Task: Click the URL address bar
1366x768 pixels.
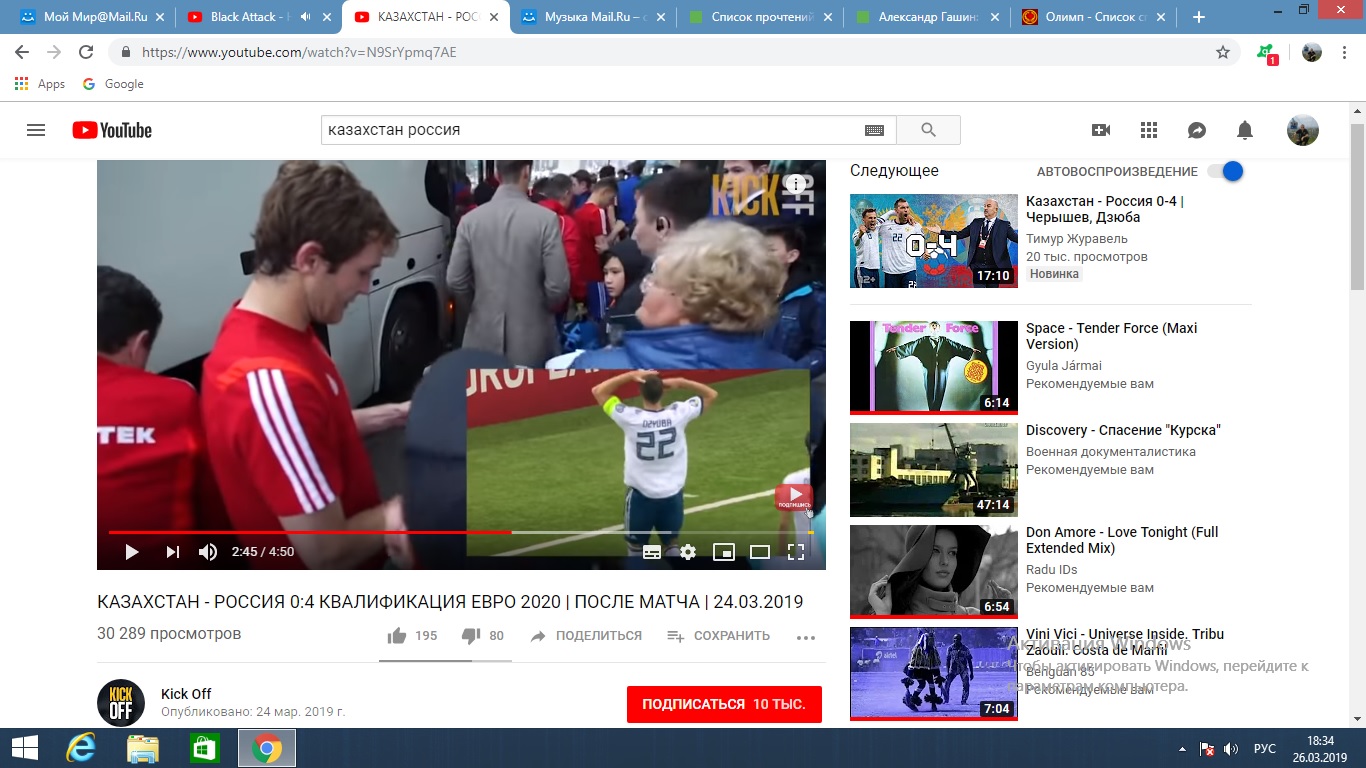Action: click(x=660, y=52)
